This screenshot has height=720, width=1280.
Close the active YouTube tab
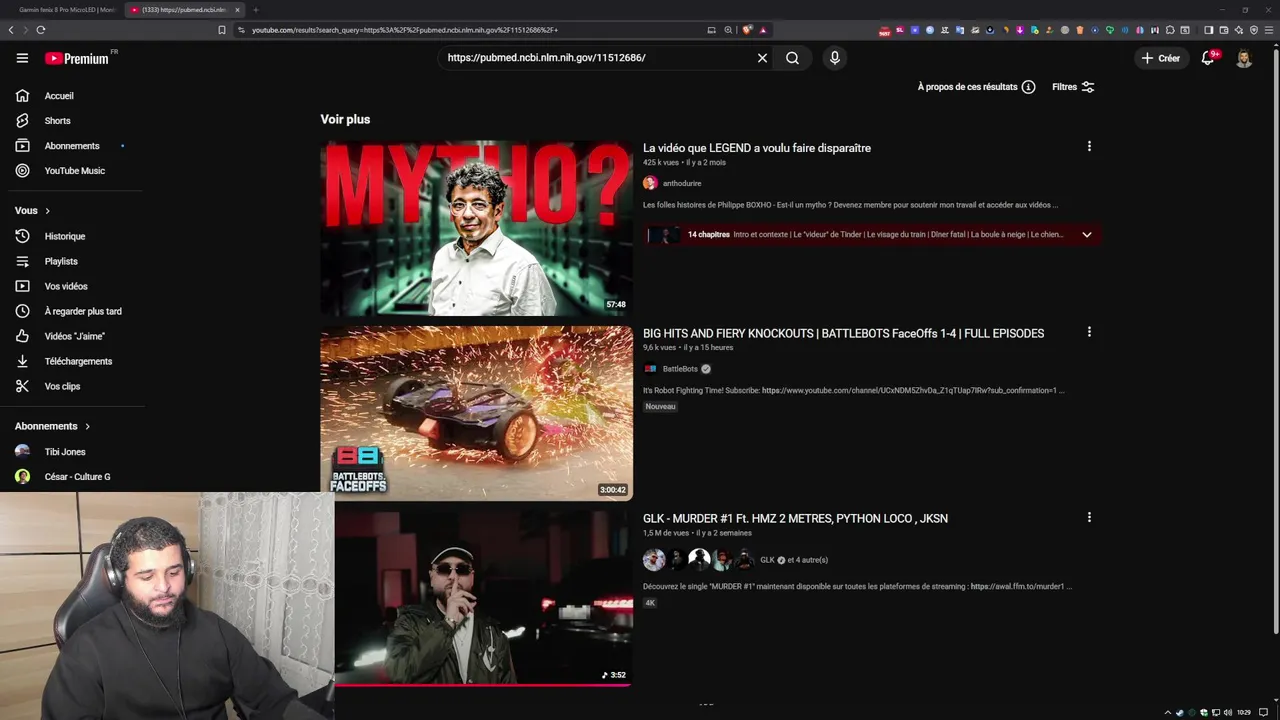(x=237, y=10)
